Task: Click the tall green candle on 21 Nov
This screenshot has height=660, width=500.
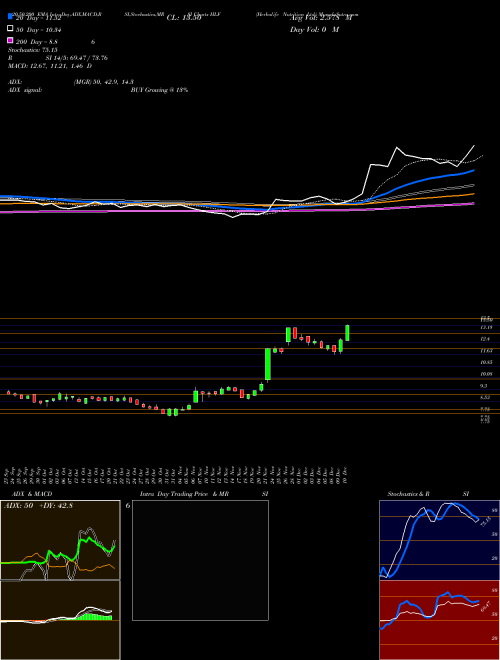Action: click(267, 364)
